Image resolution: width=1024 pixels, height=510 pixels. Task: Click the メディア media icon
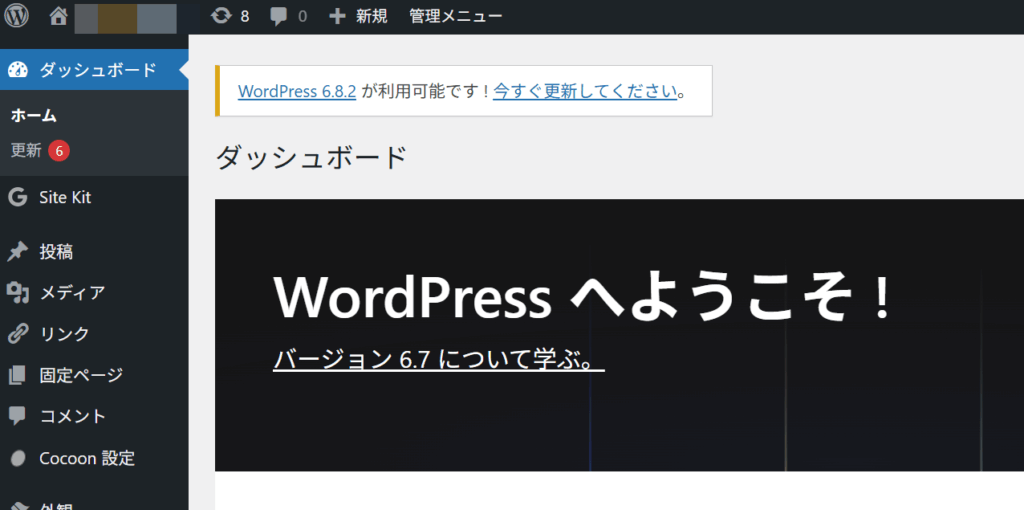17,293
